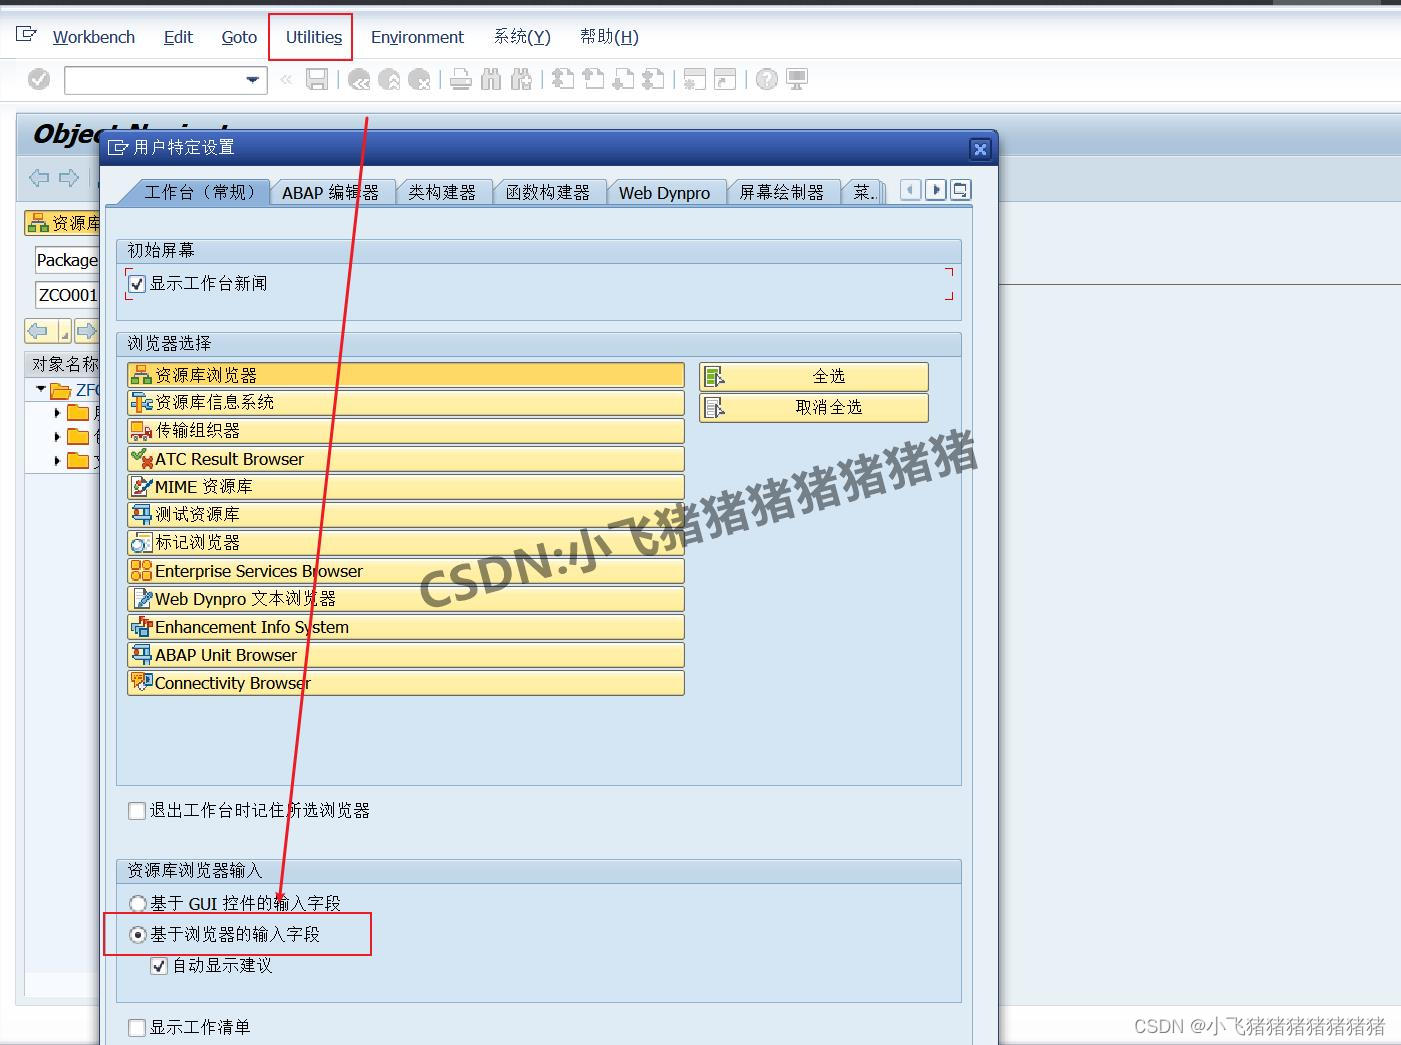Image resolution: width=1401 pixels, height=1045 pixels.
Task: Switch to the 函数构建器 tab
Action: (x=548, y=192)
